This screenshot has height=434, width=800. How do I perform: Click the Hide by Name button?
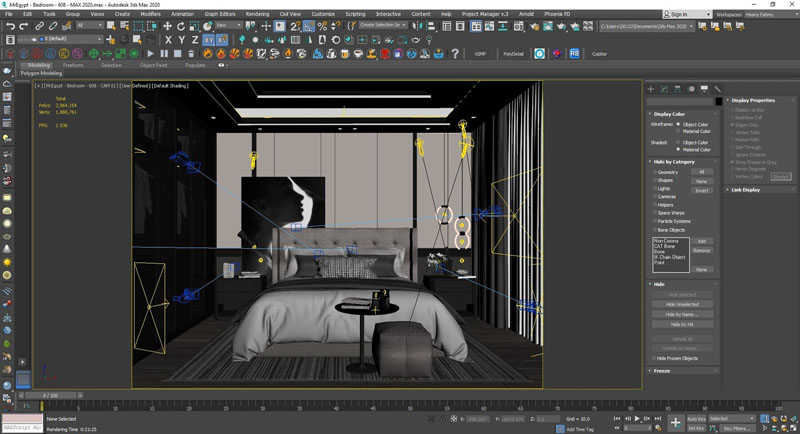tap(682, 314)
